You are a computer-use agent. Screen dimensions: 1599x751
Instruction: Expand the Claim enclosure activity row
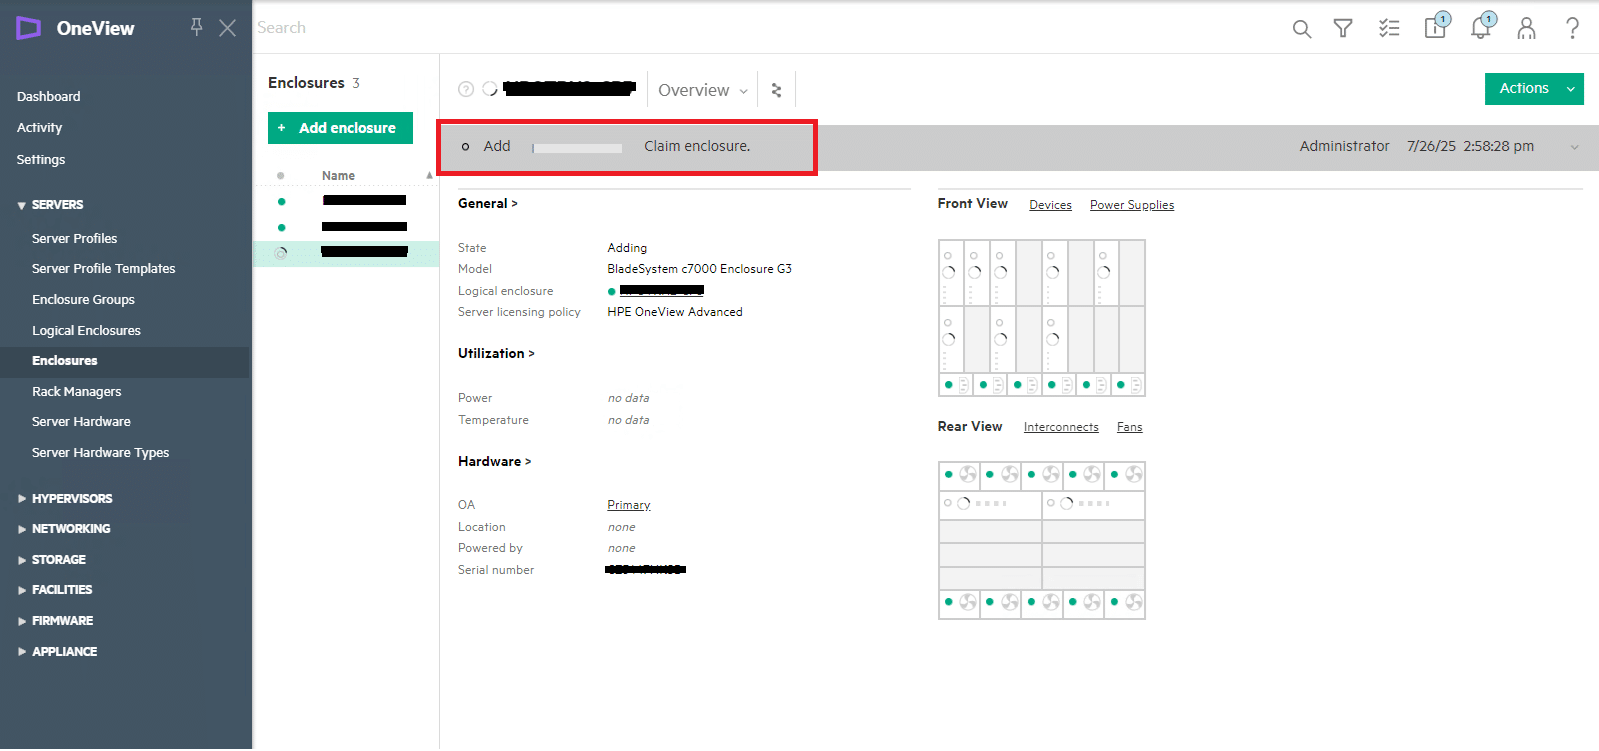point(1574,147)
